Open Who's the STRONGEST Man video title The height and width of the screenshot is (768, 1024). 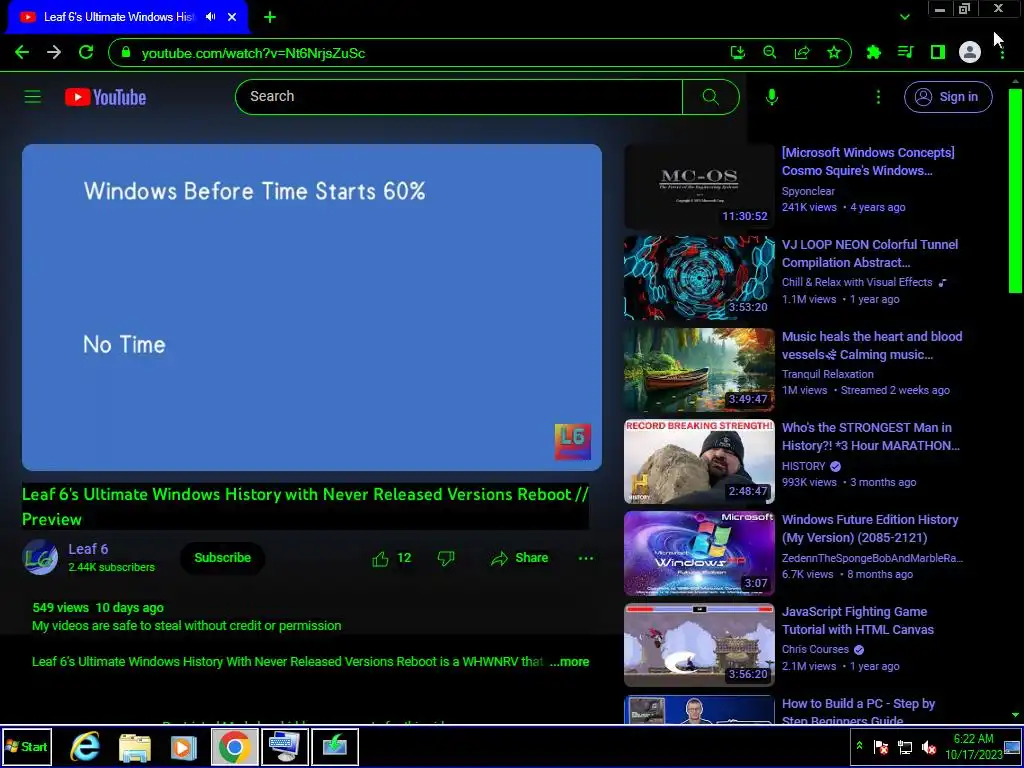[871, 436]
